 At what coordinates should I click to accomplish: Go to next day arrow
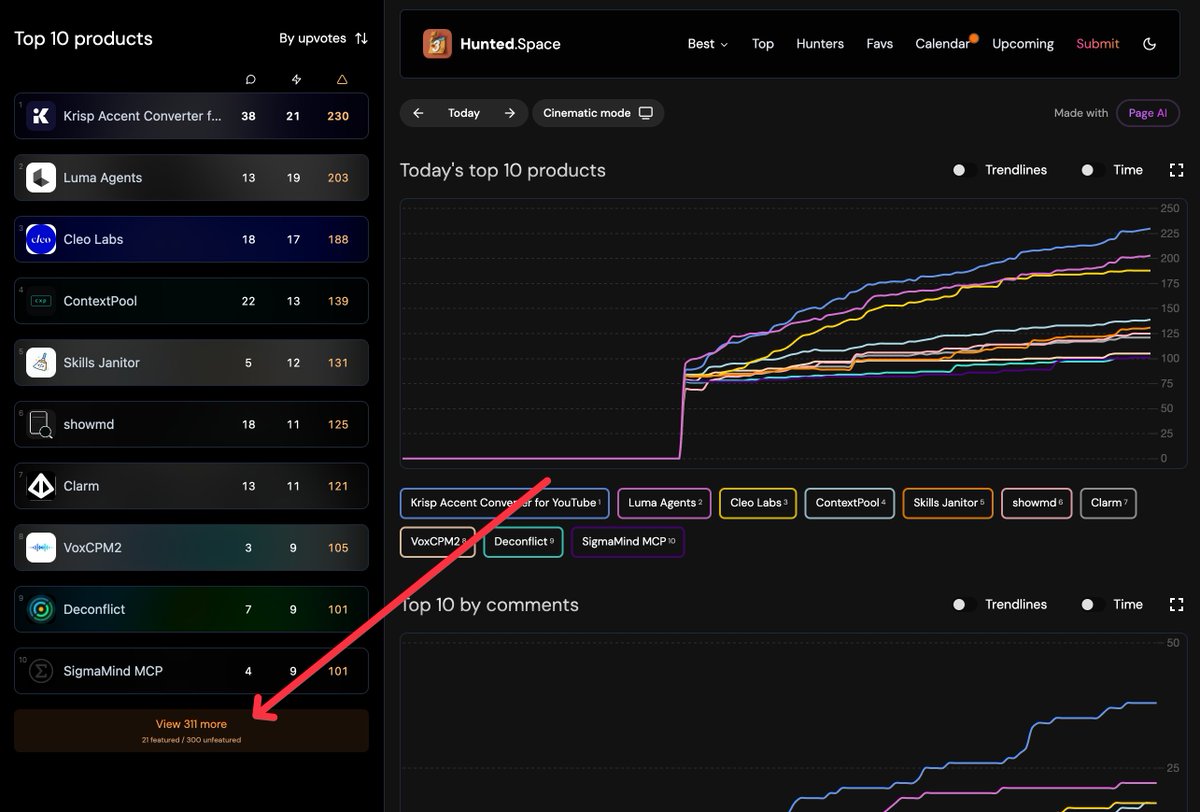click(x=510, y=113)
